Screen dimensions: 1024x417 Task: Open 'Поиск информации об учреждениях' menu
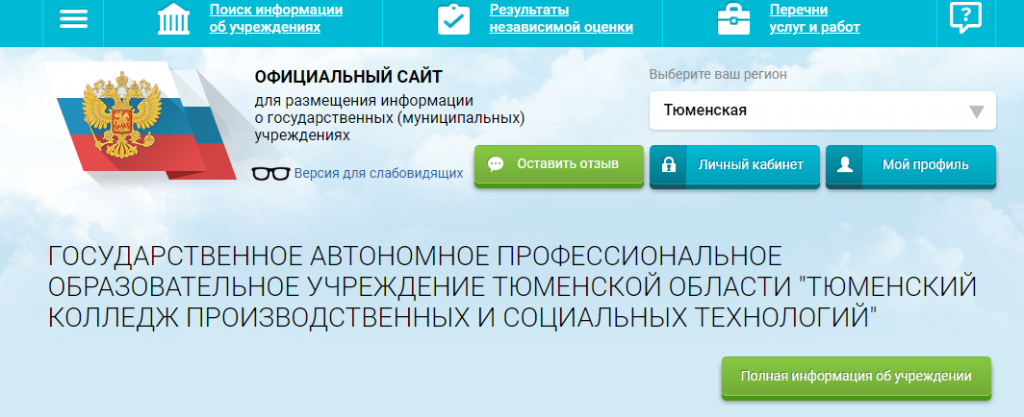[276, 19]
